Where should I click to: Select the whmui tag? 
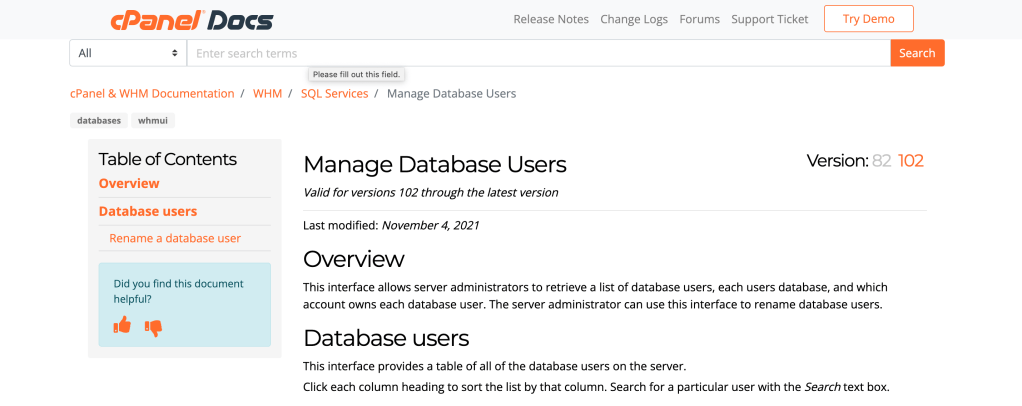(x=153, y=120)
